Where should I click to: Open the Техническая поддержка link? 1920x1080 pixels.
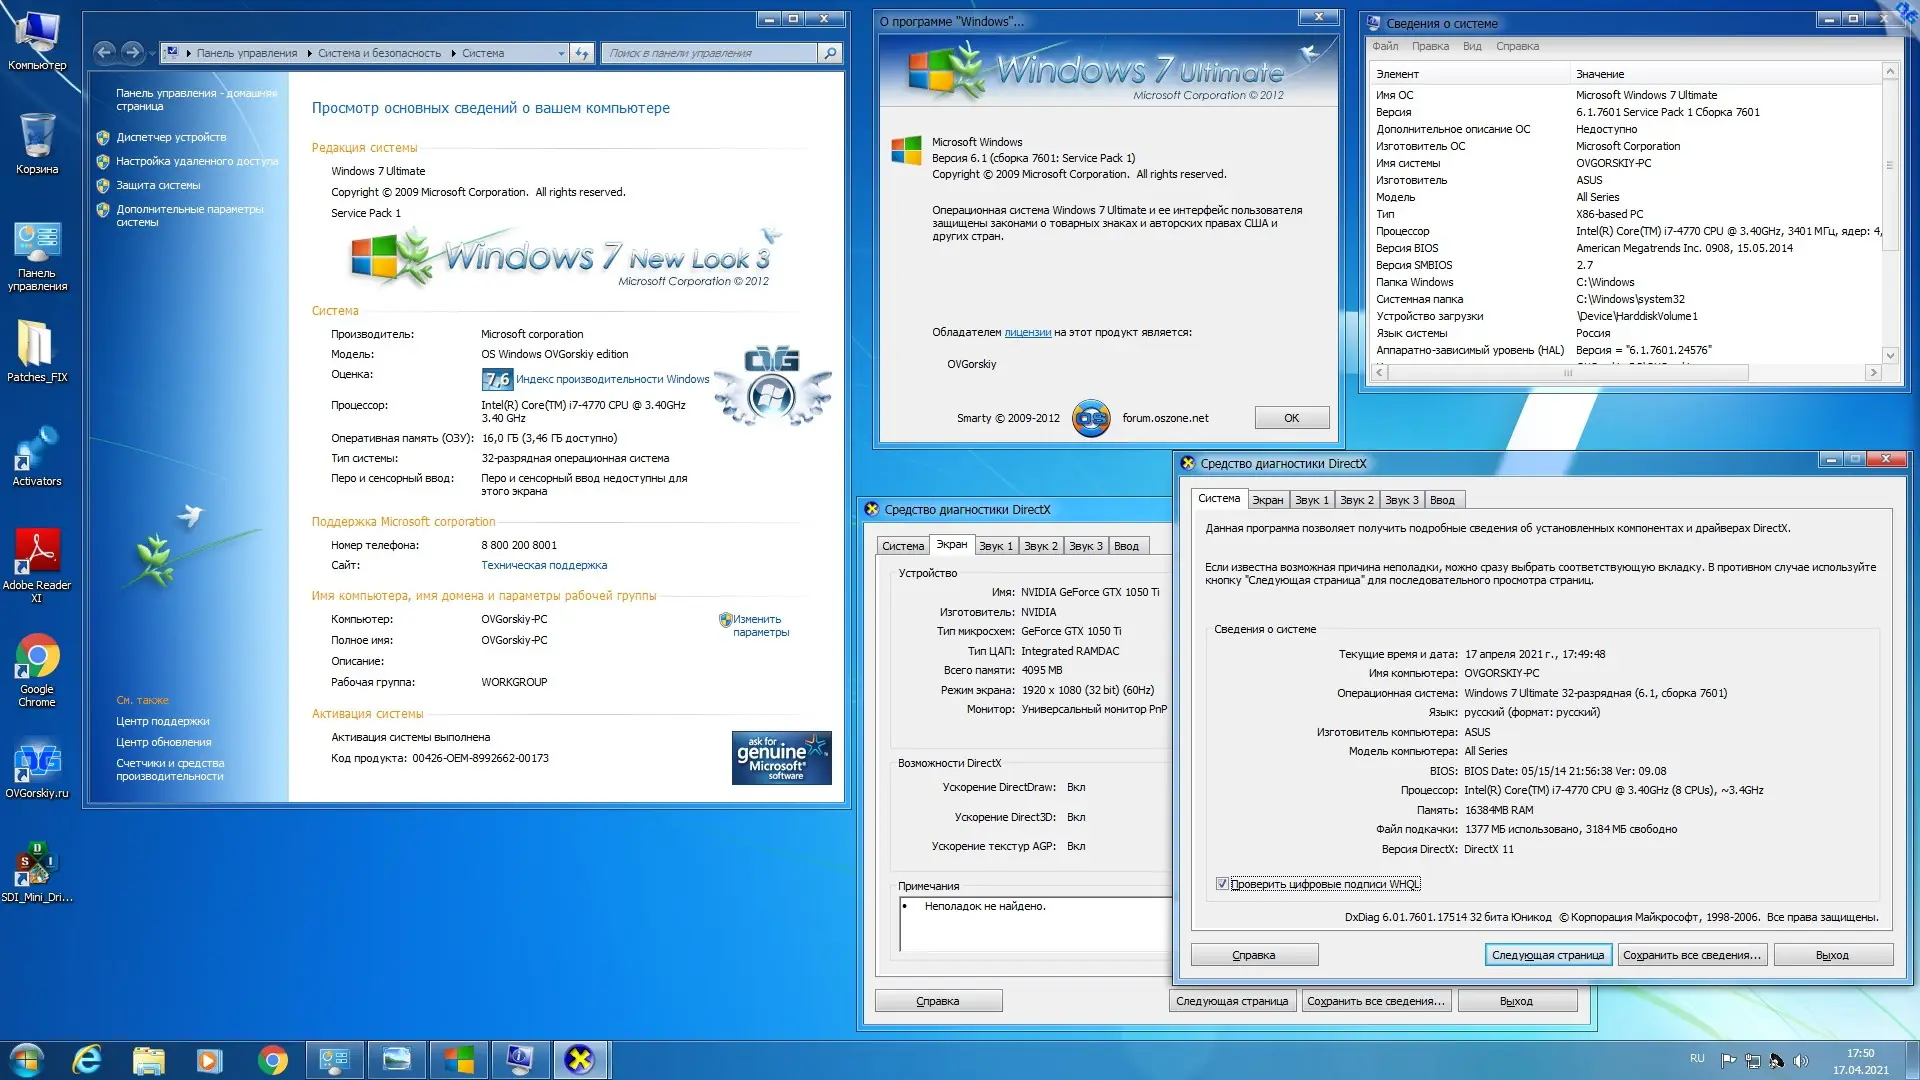(544, 565)
